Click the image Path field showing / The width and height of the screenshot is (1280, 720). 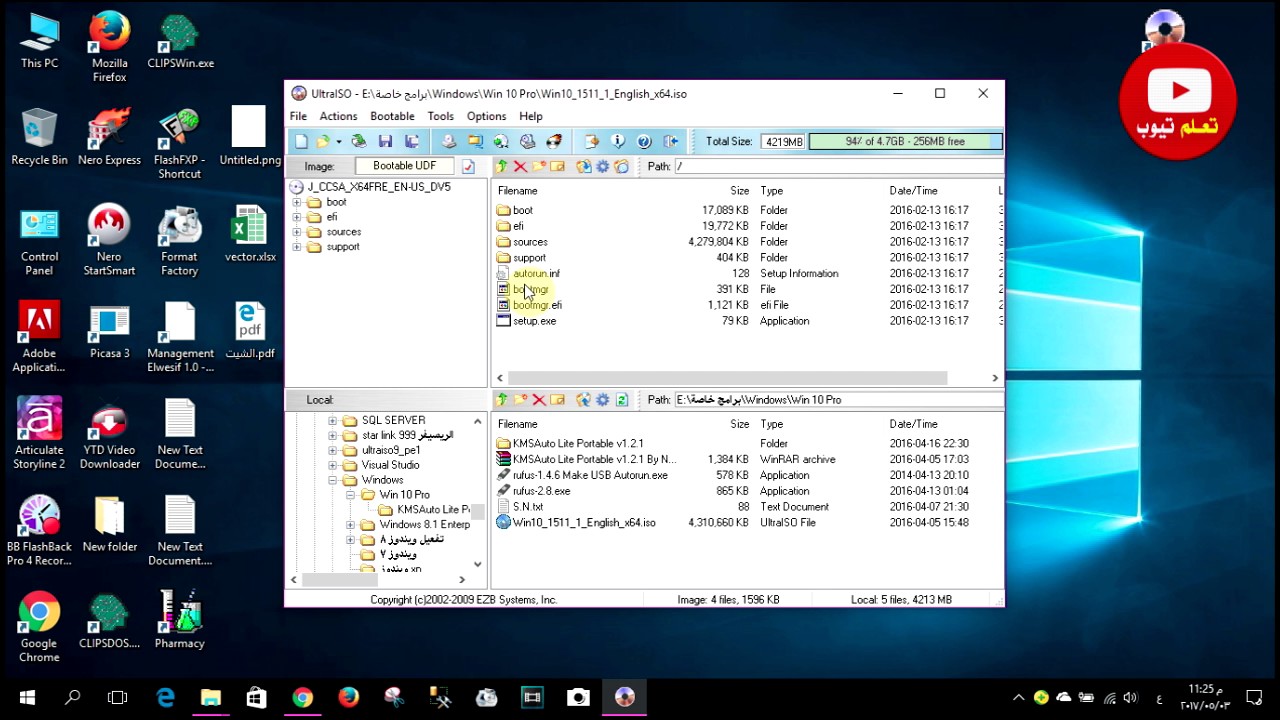[x=838, y=167]
